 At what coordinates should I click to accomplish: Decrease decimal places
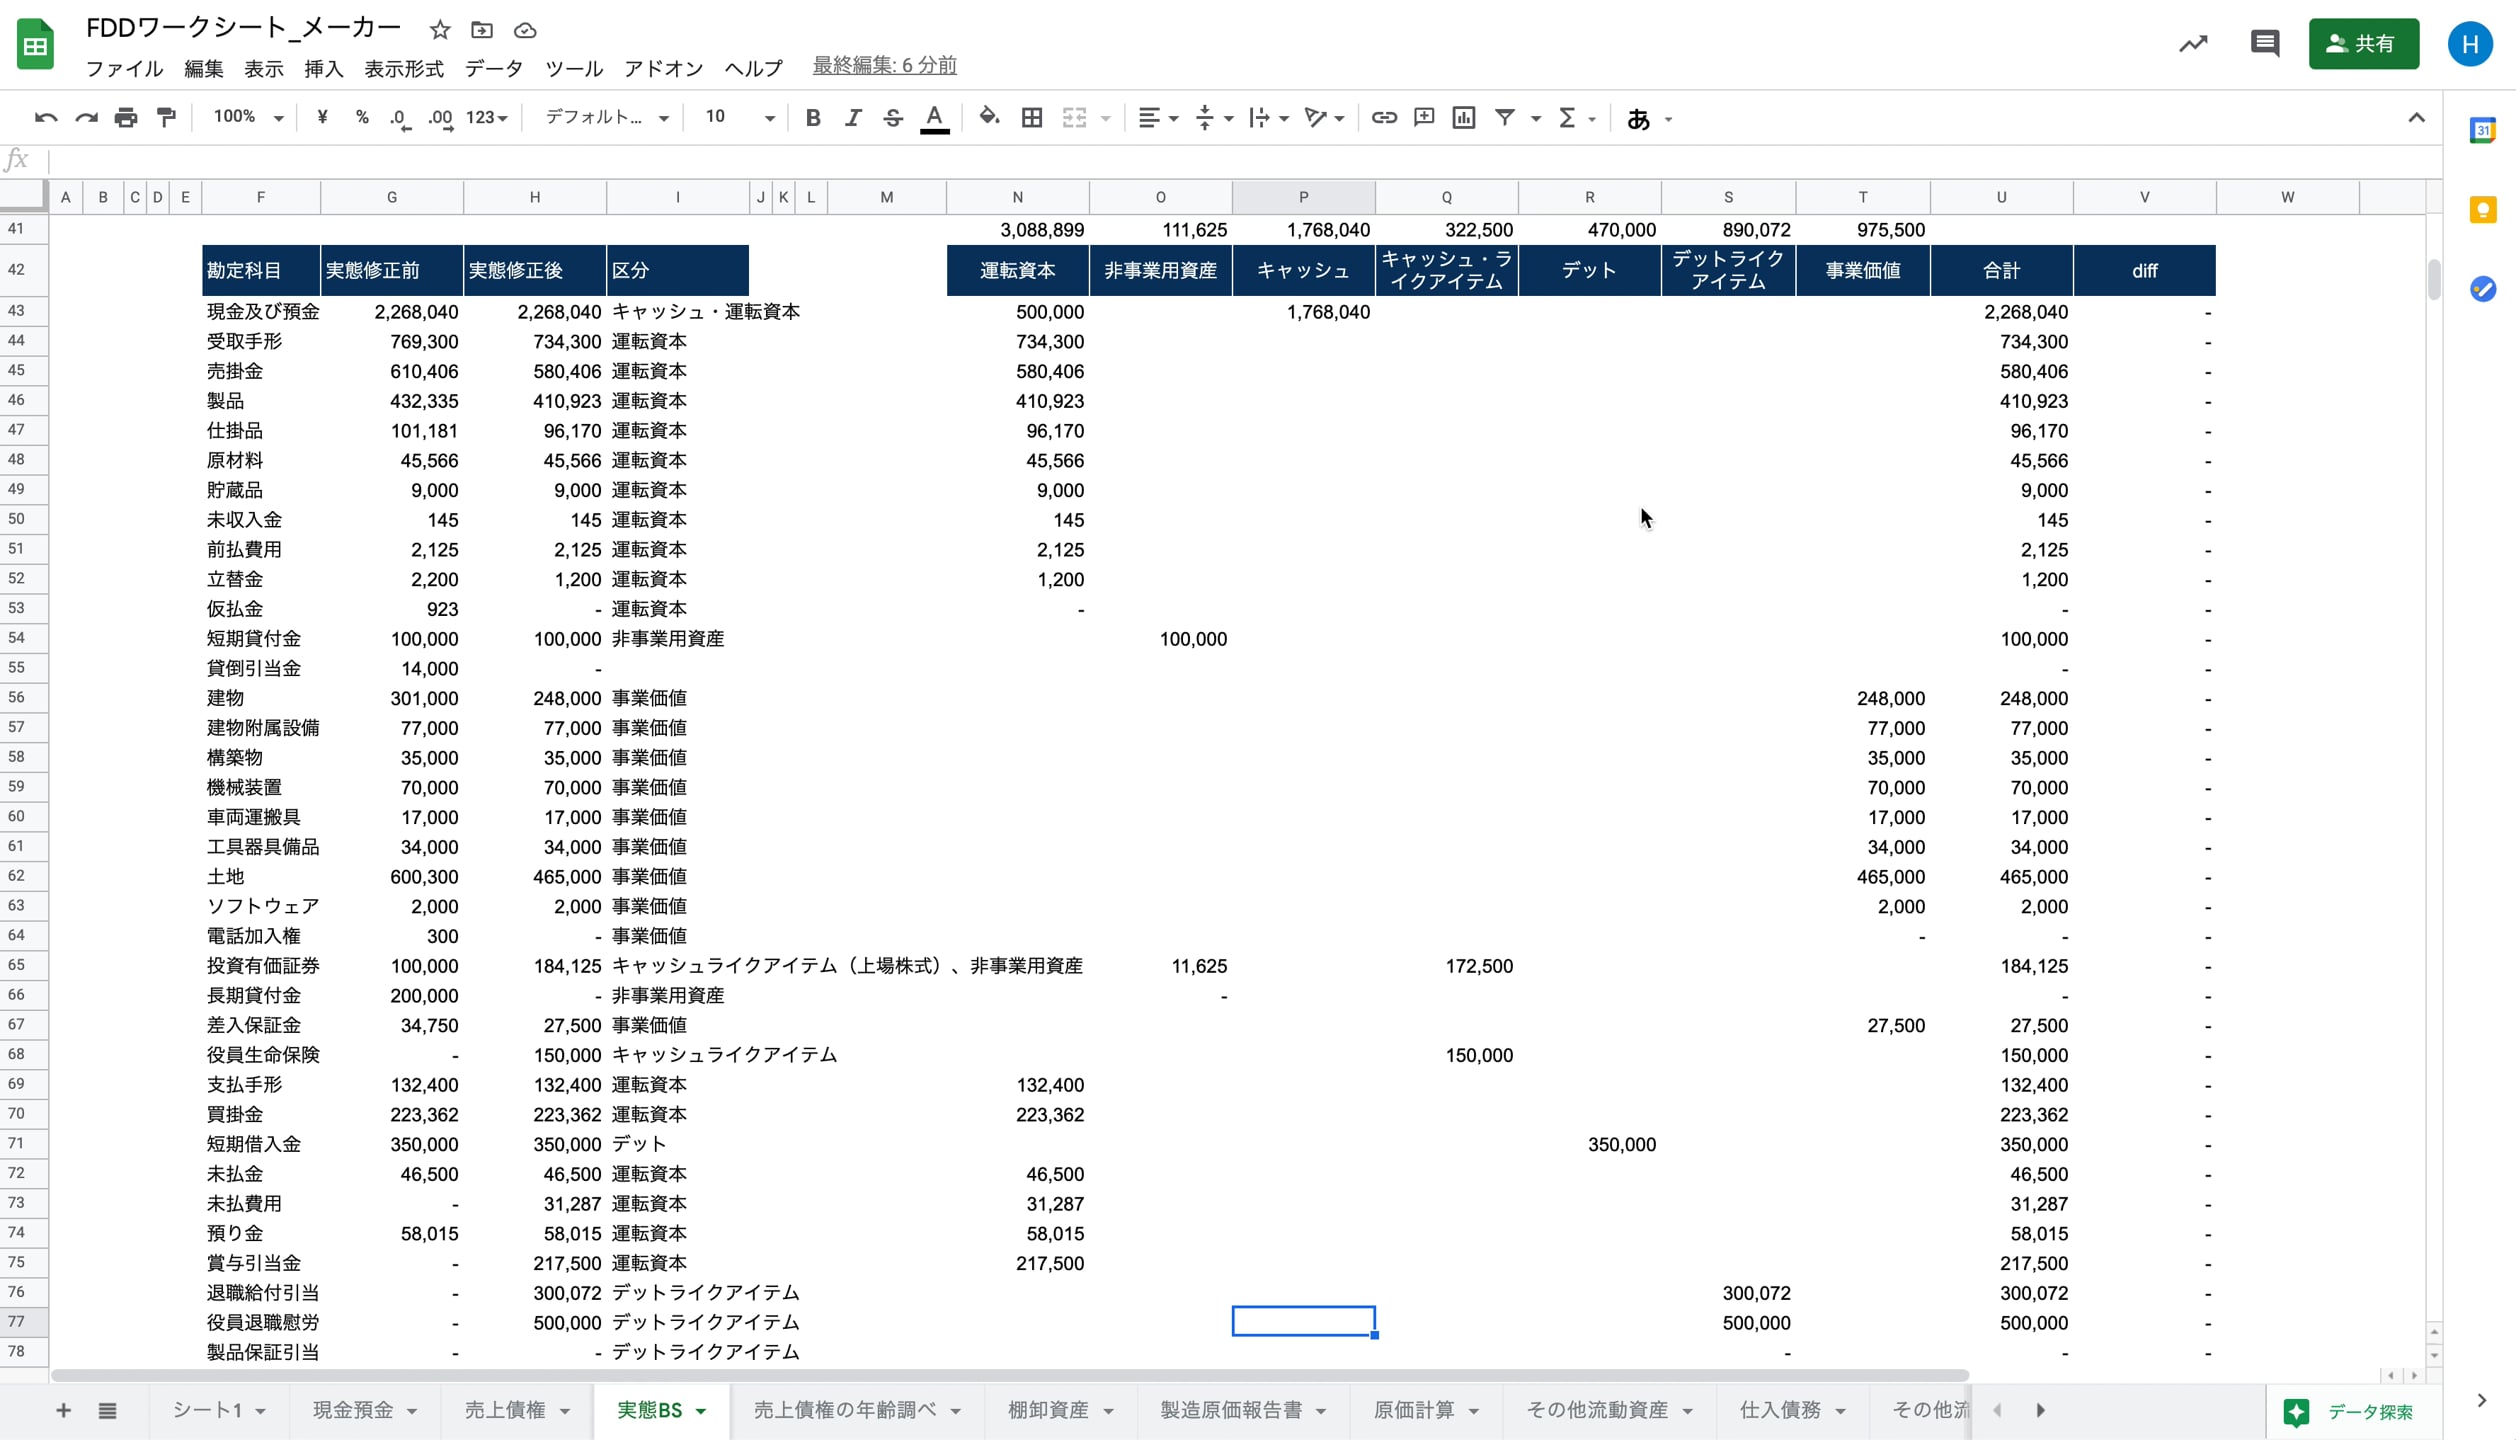point(400,117)
